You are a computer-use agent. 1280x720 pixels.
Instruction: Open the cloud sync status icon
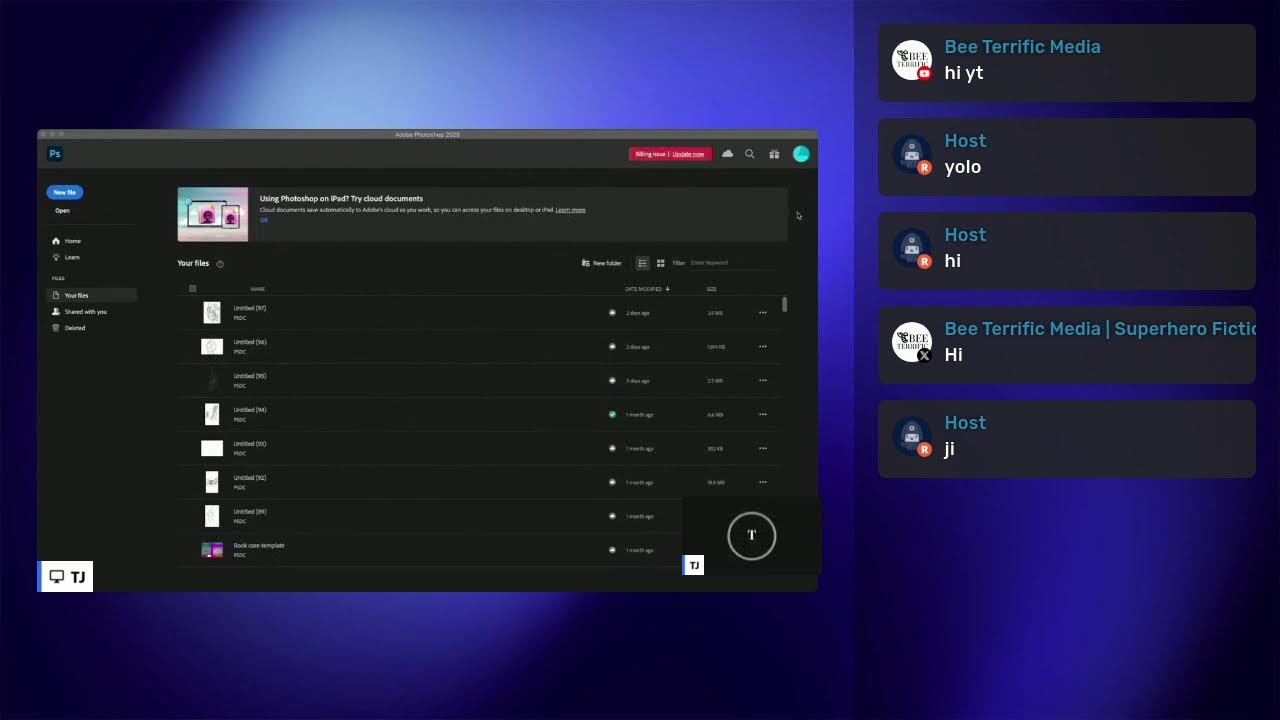[727, 154]
